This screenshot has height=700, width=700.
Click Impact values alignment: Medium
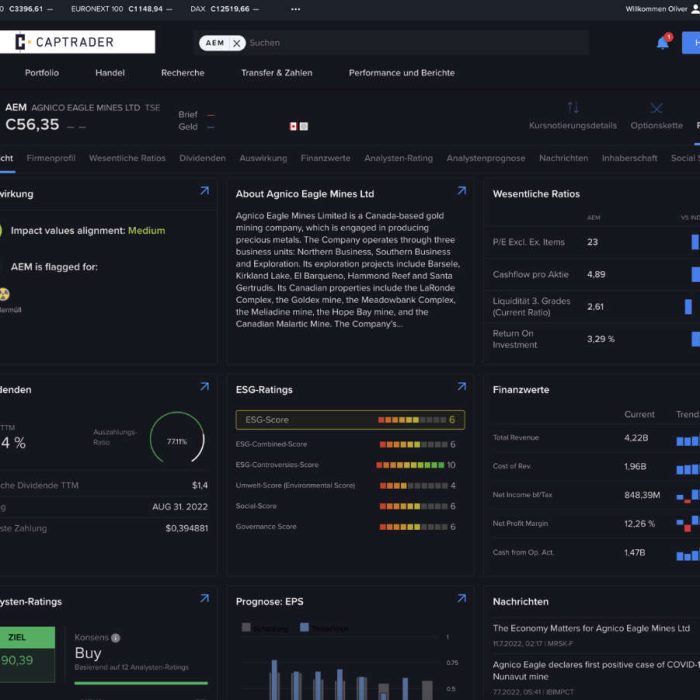coord(88,230)
